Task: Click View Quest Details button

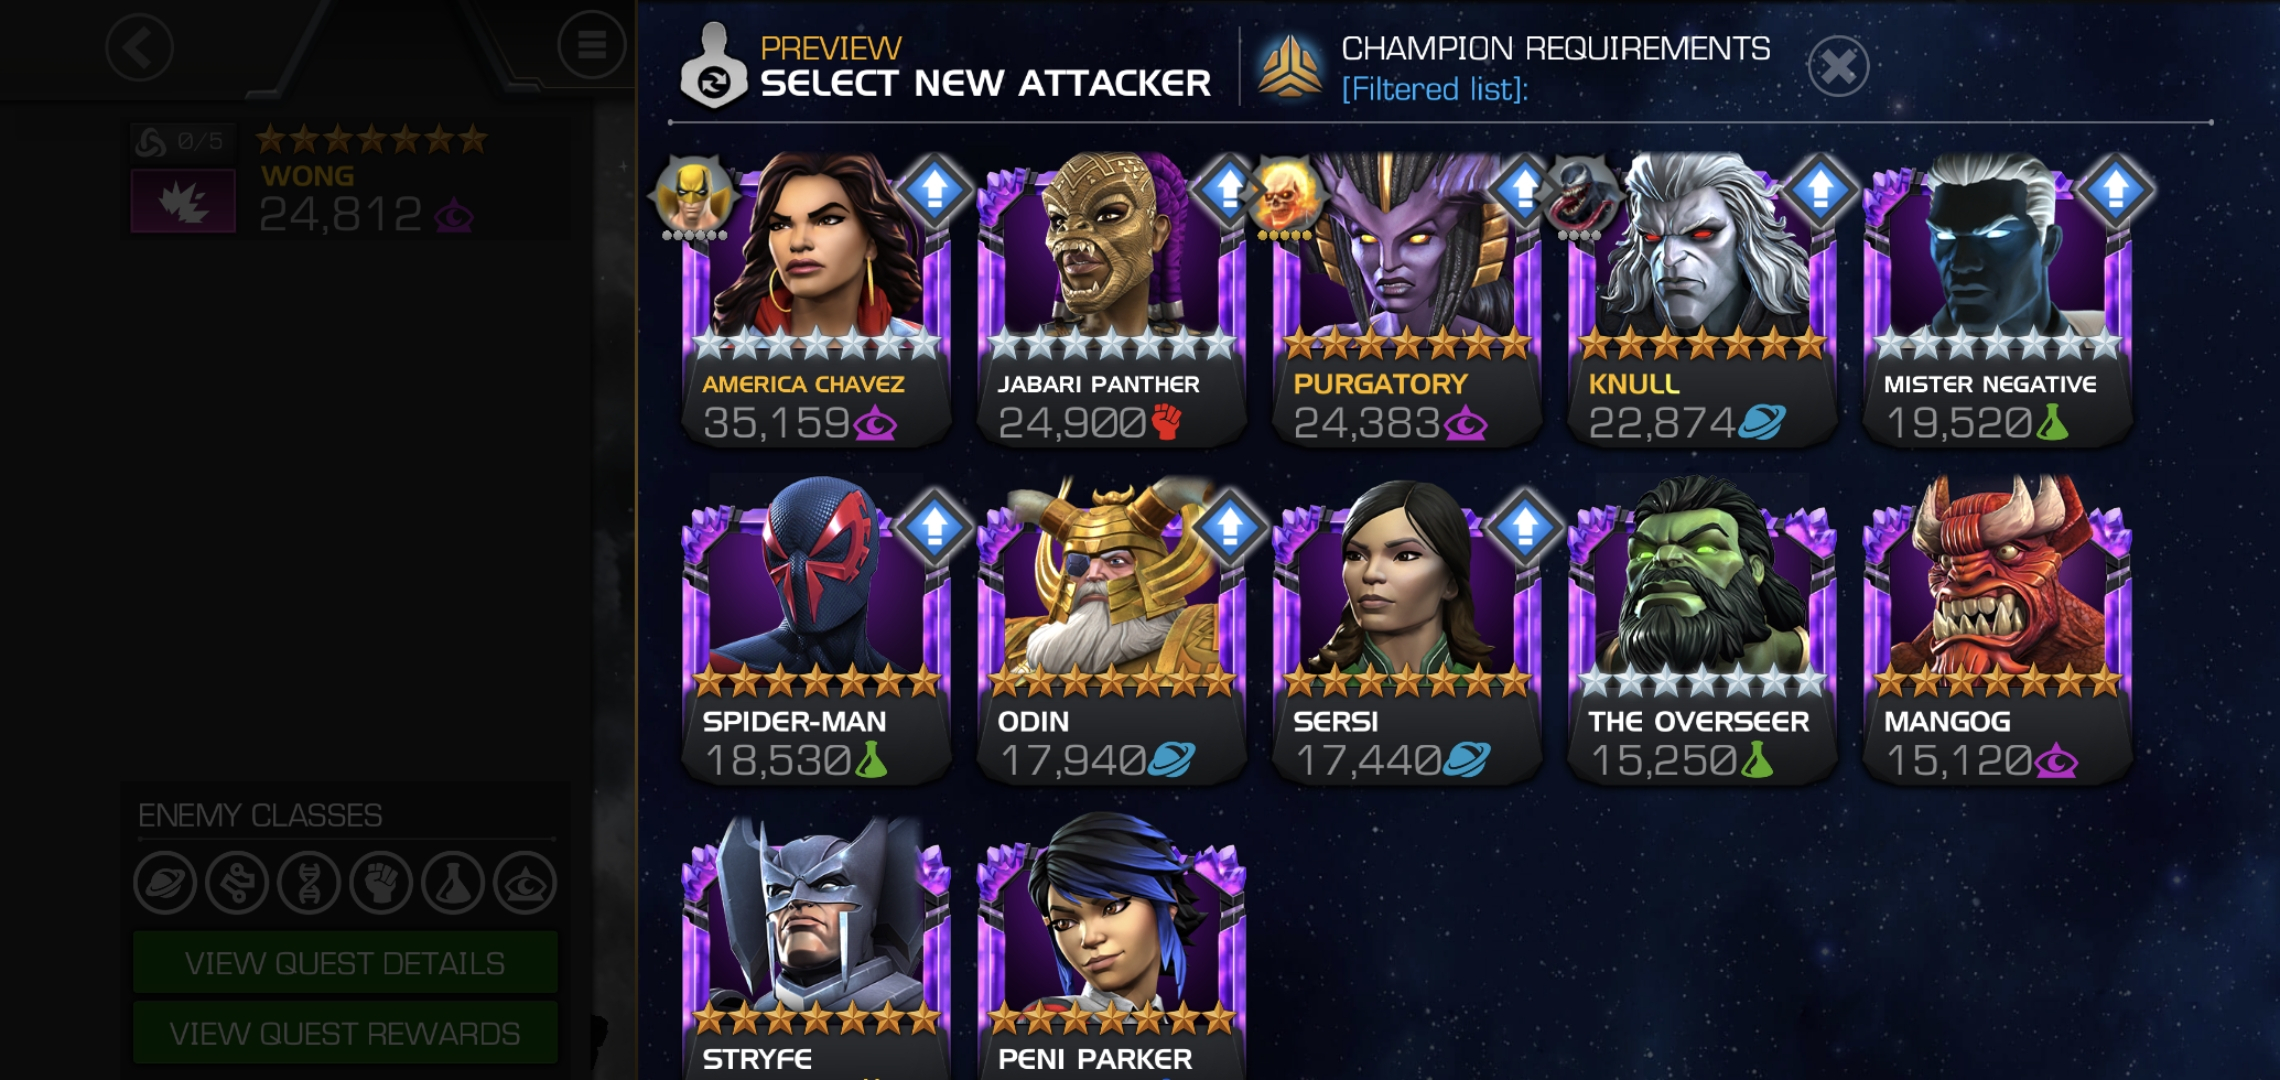Action: [x=345, y=962]
